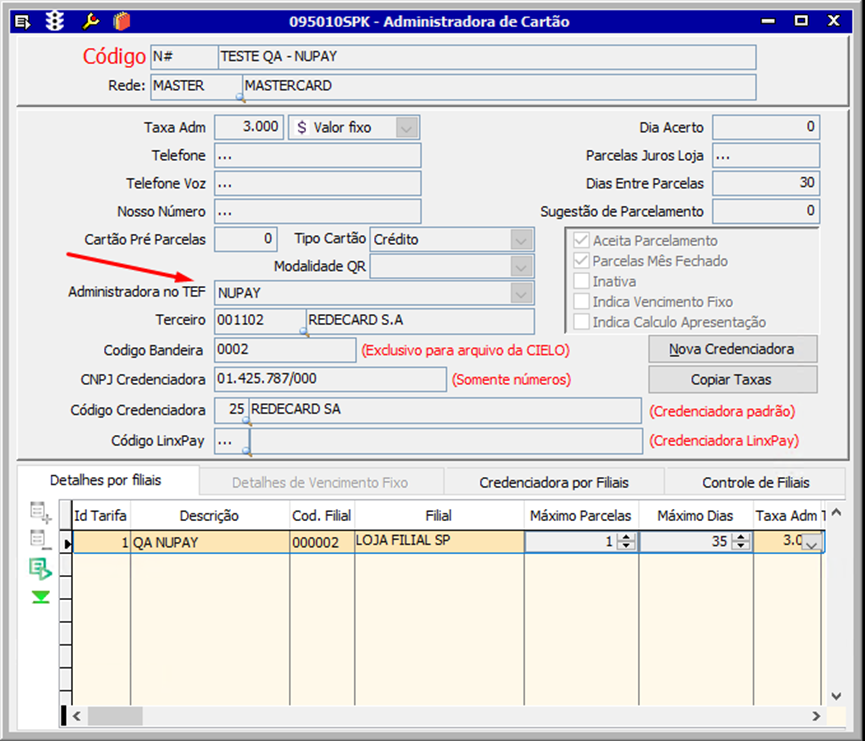Click the Telefone input field
The width and height of the screenshot is (865, 741).
pyautogui.click(x=318, y=156)
